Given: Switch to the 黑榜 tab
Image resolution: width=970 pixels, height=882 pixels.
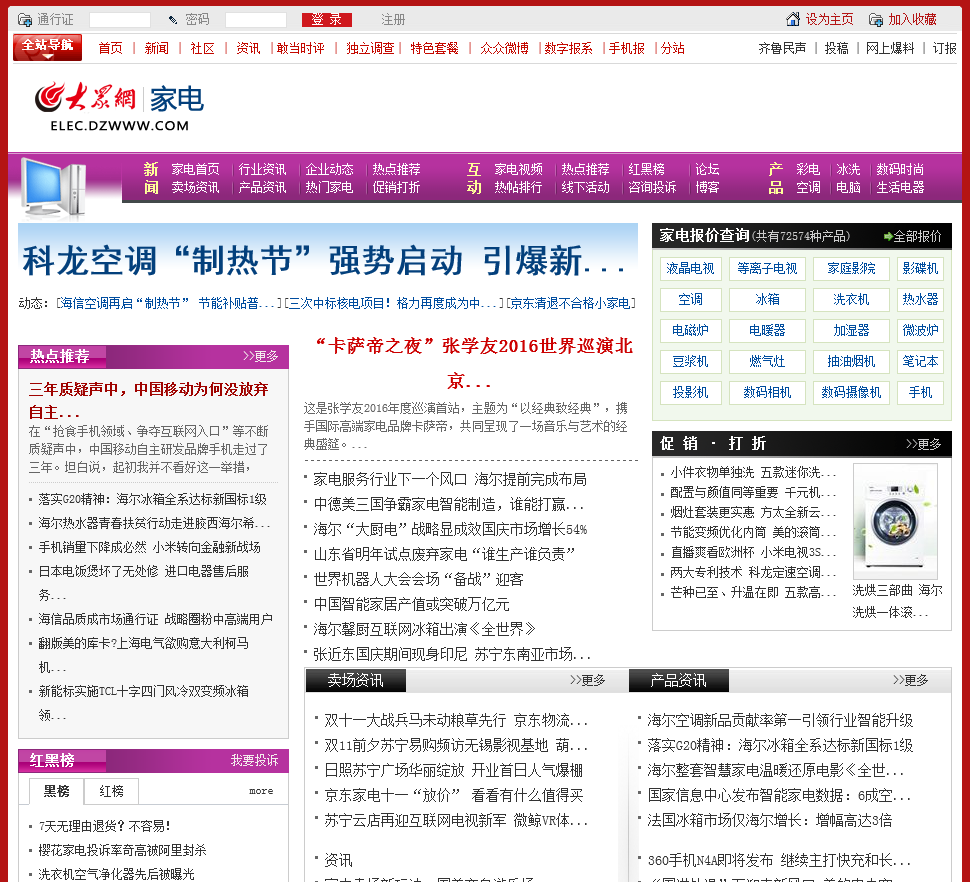Looking at the screenshot, I should coord(56,791).
